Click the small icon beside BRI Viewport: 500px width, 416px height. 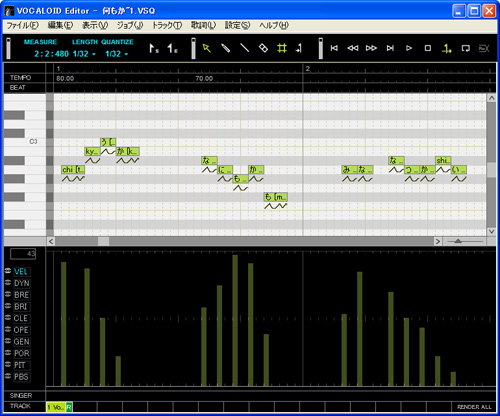pos(8,306)
